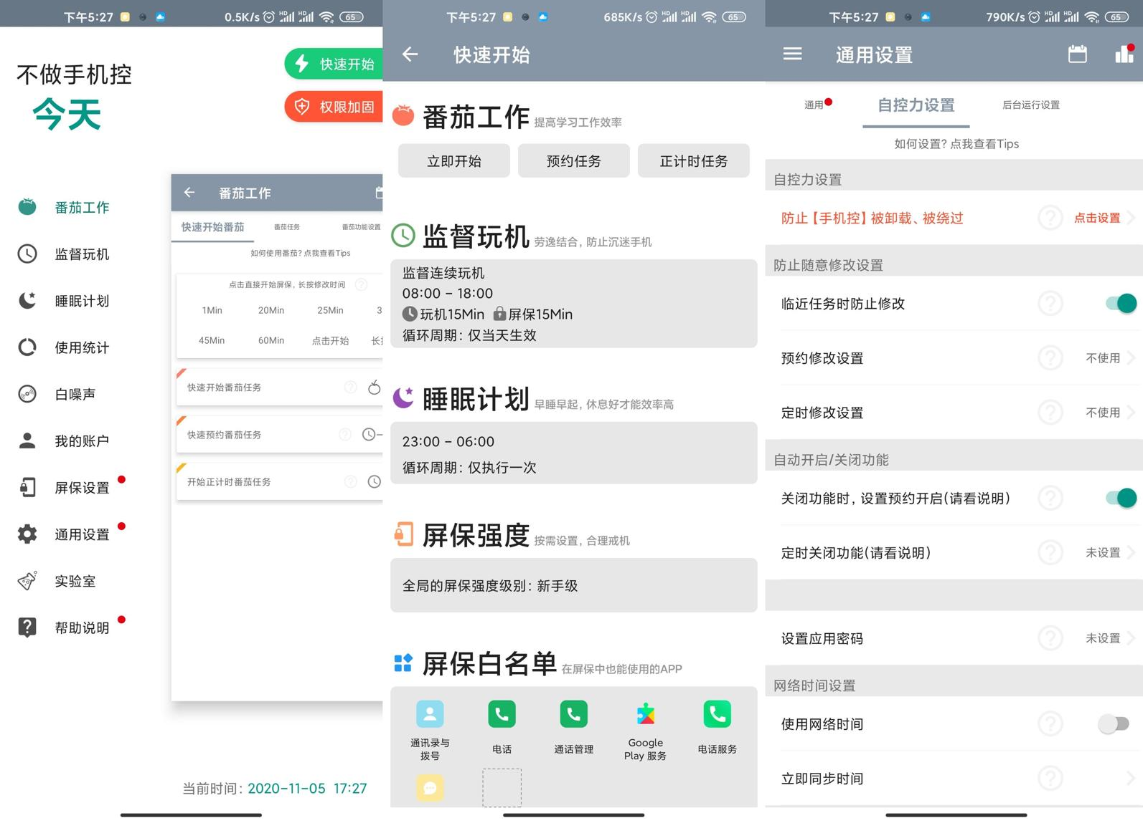Switch to the 后台运行设置 tab

tap(1030, 105)
